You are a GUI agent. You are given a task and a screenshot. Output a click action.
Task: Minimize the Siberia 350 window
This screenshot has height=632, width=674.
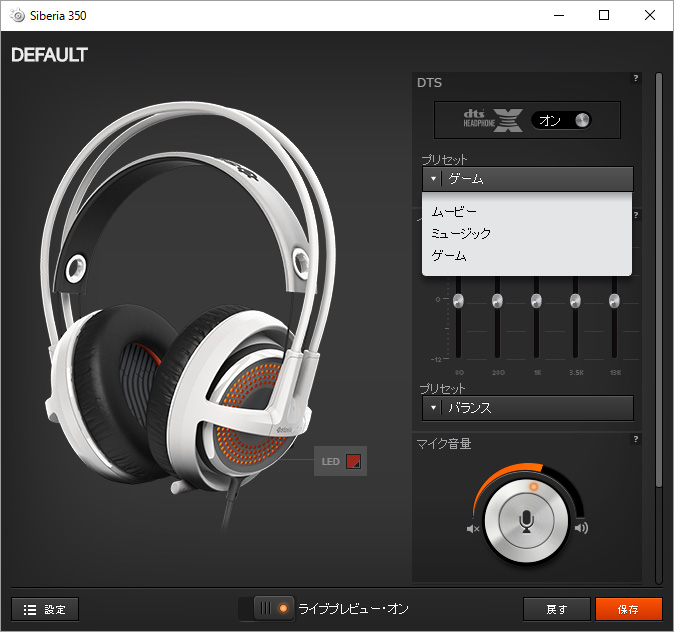point(559,15)
